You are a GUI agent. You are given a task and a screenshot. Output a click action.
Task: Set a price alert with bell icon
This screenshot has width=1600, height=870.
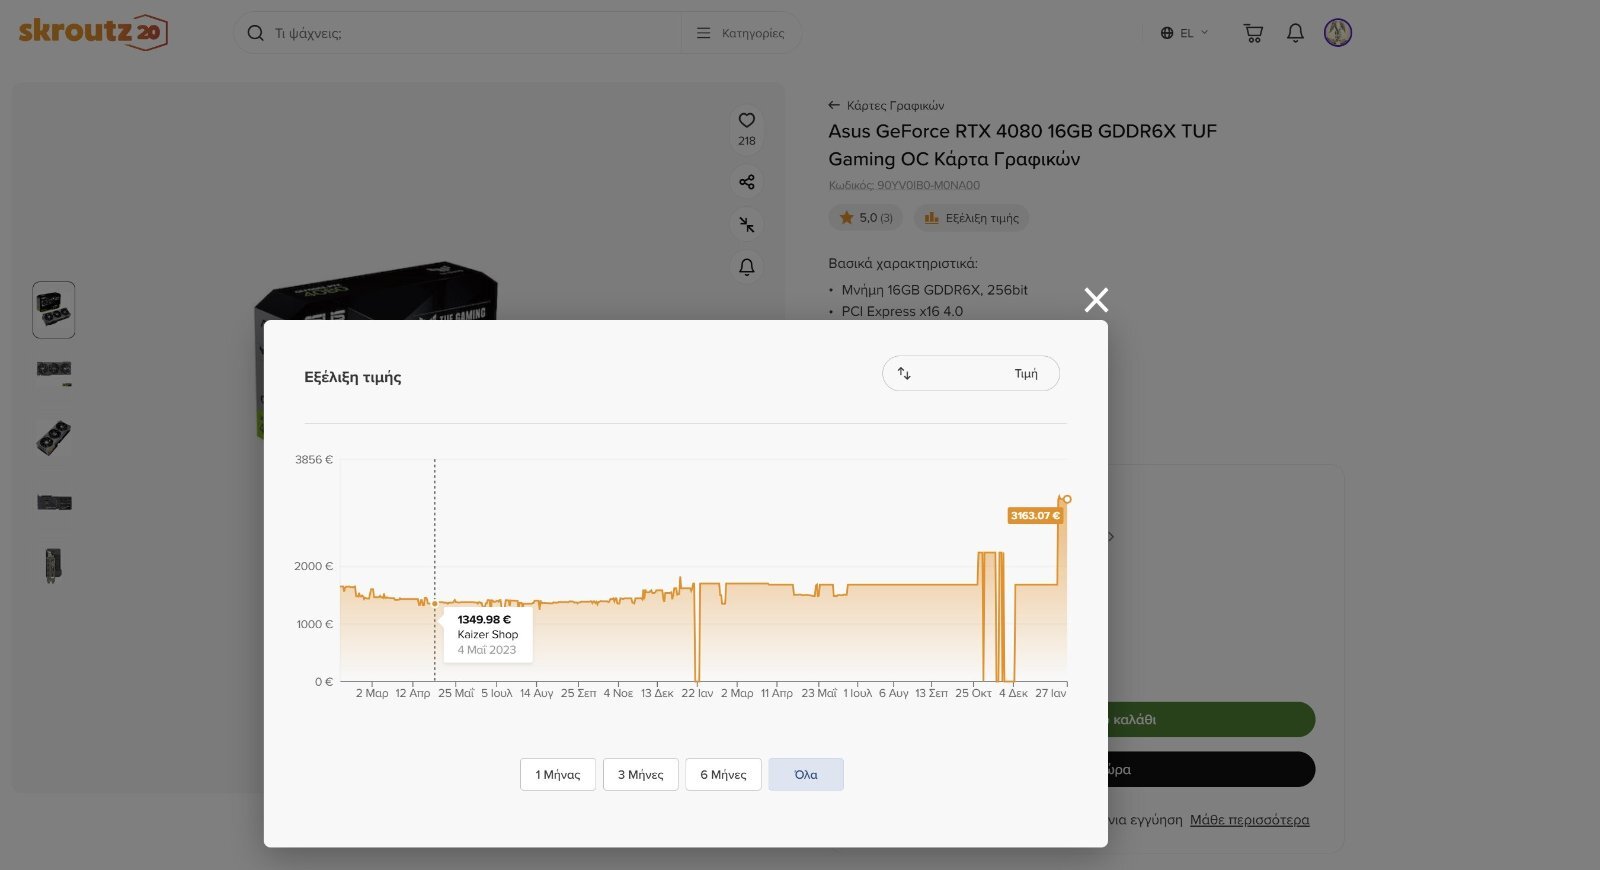click(747, 267)
